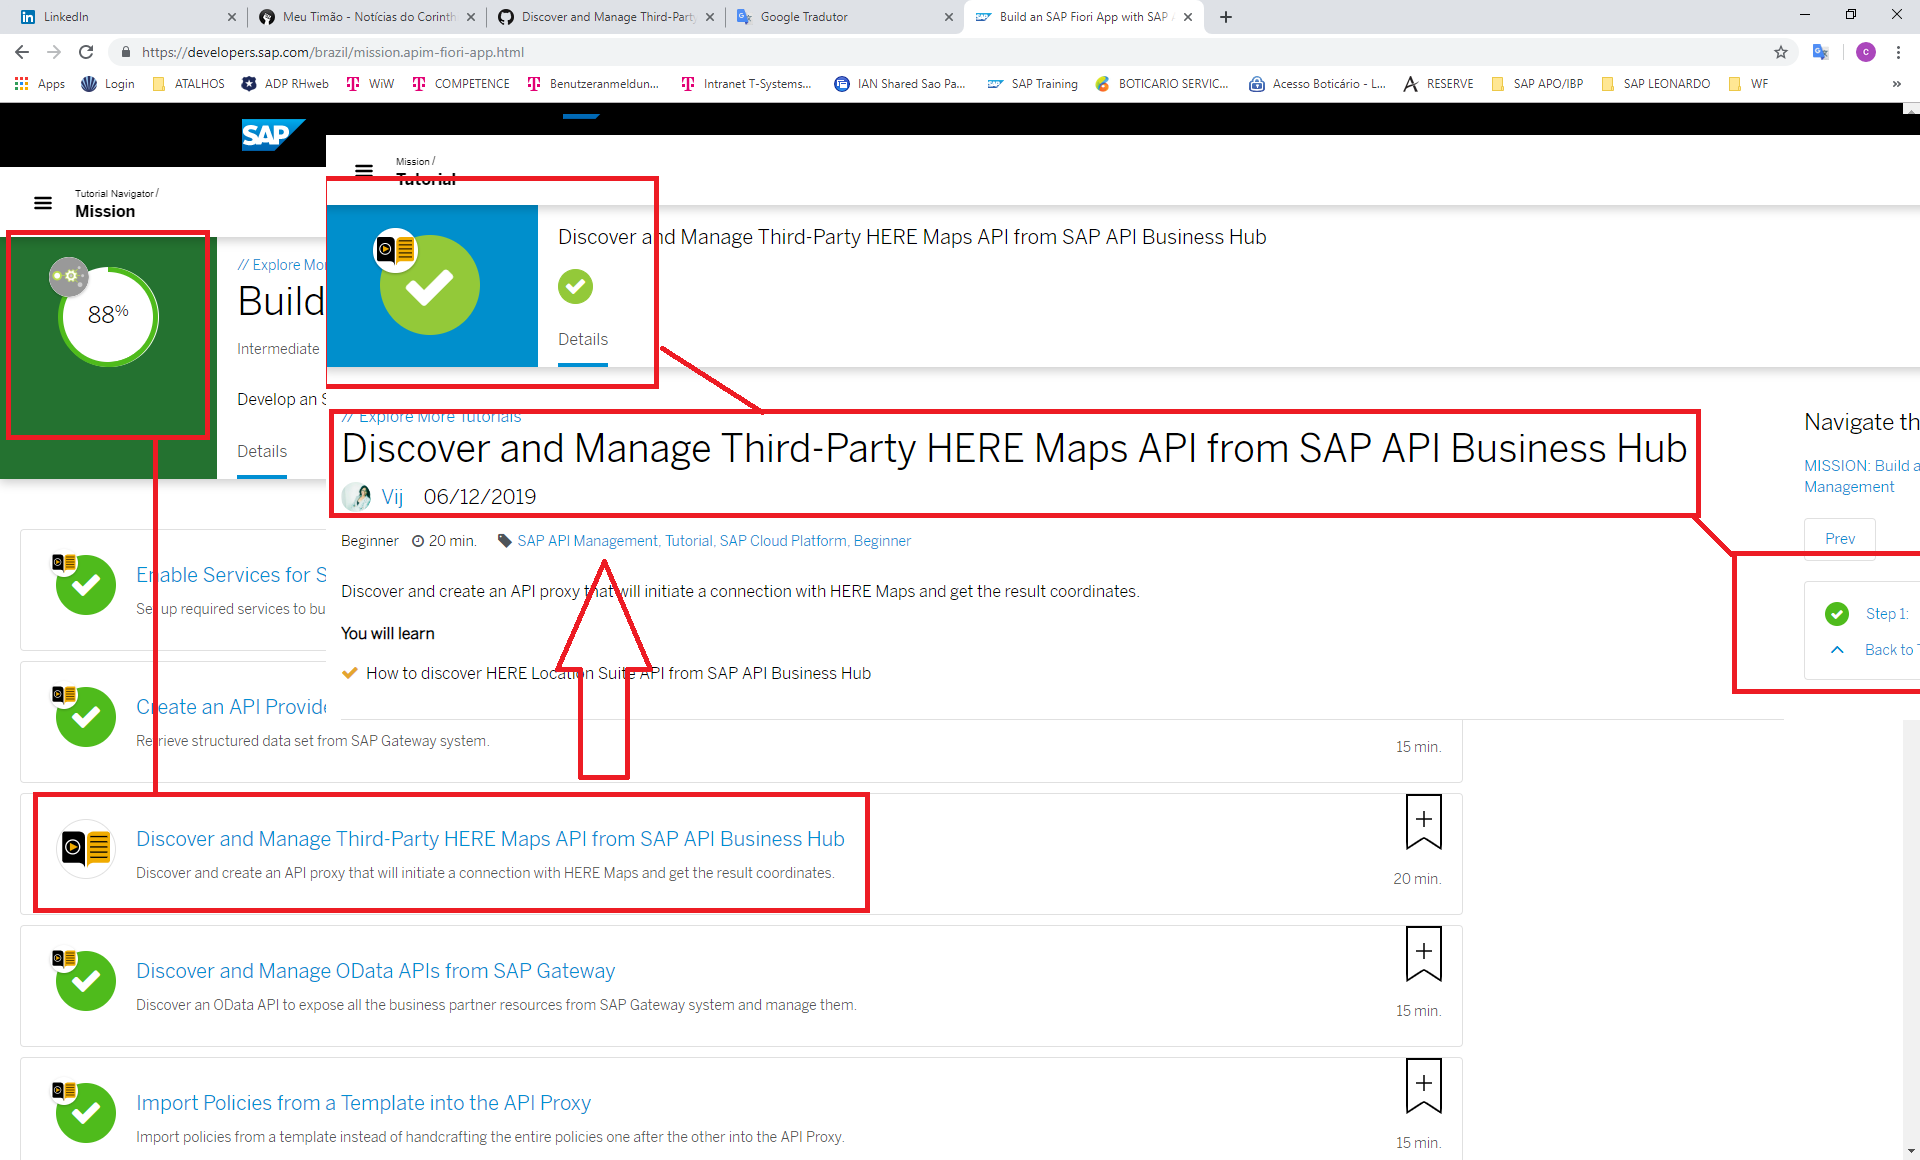Click the 88% mission progress circle
1920x1160 pixels.
pyautogui.click(x=107, y=316)
